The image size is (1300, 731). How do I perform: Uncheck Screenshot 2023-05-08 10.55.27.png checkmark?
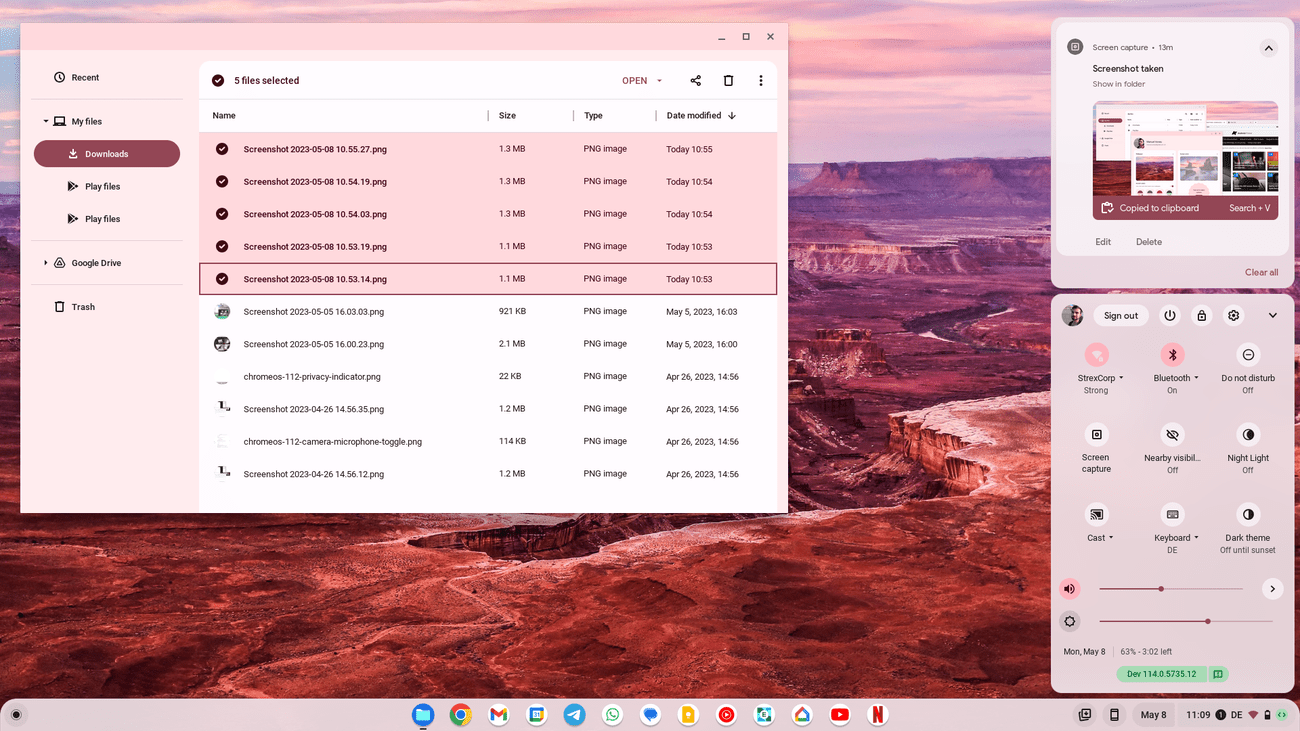pos(222,149)
